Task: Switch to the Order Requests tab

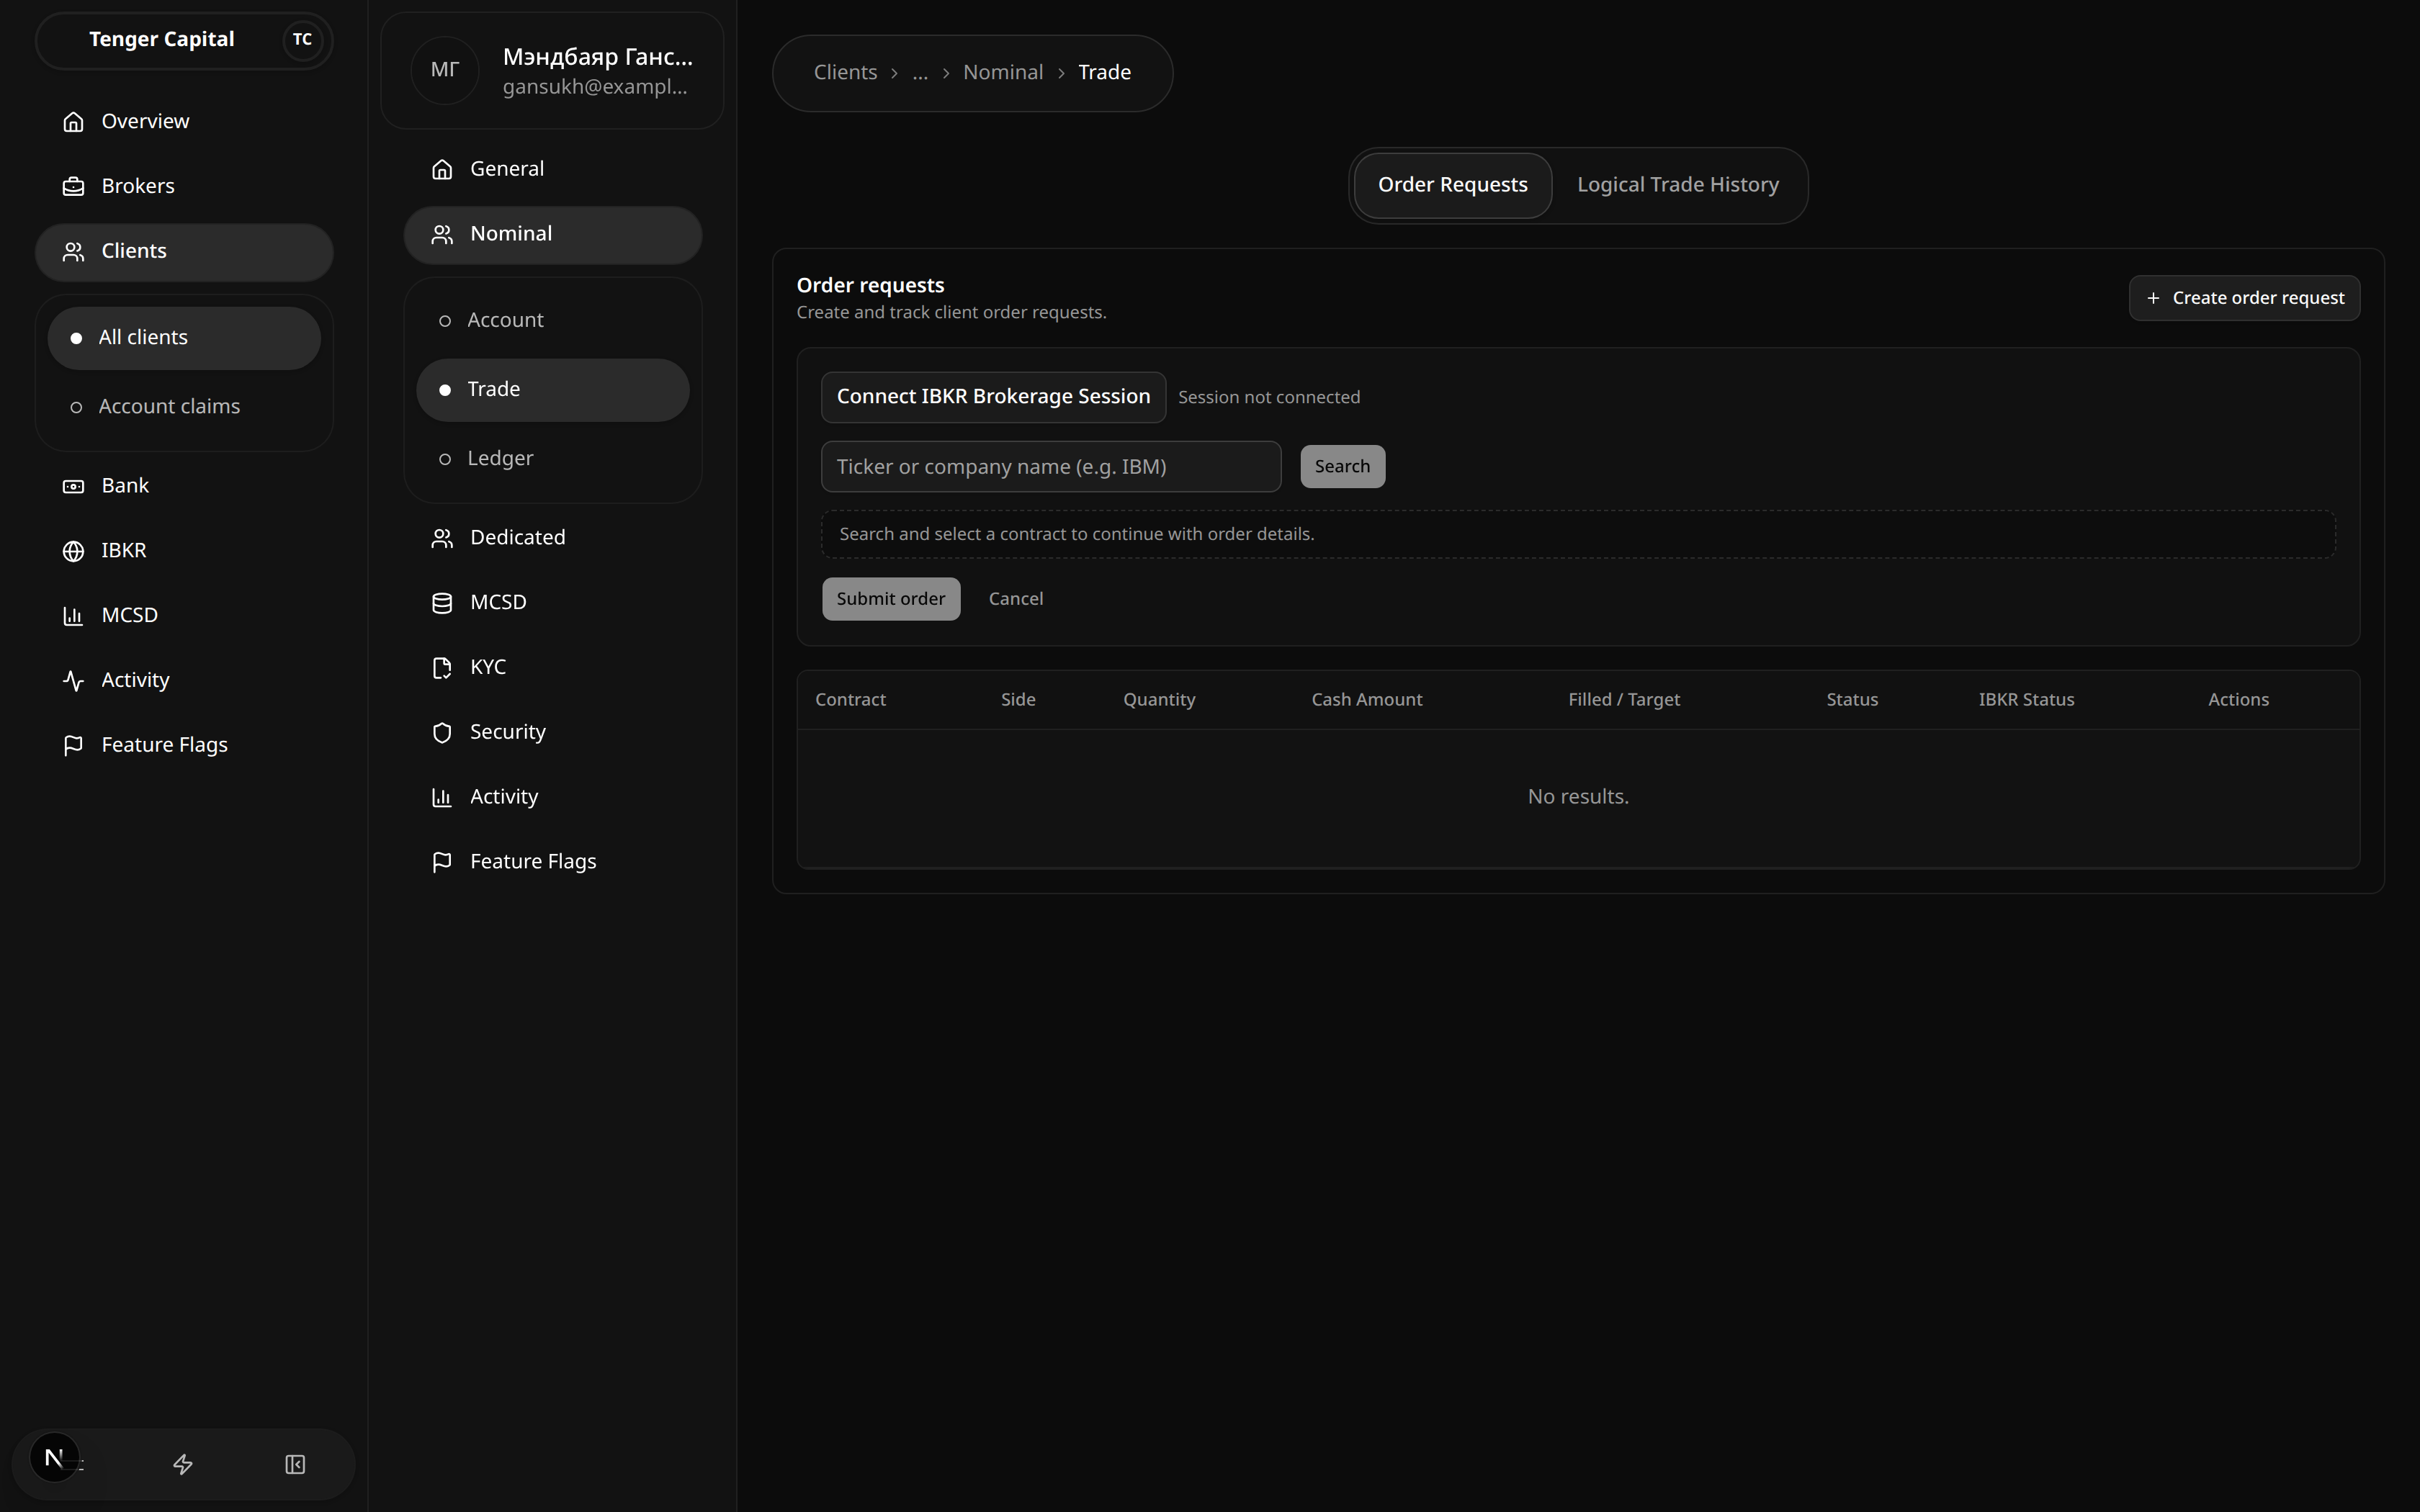Action: tap(1453, 185)
